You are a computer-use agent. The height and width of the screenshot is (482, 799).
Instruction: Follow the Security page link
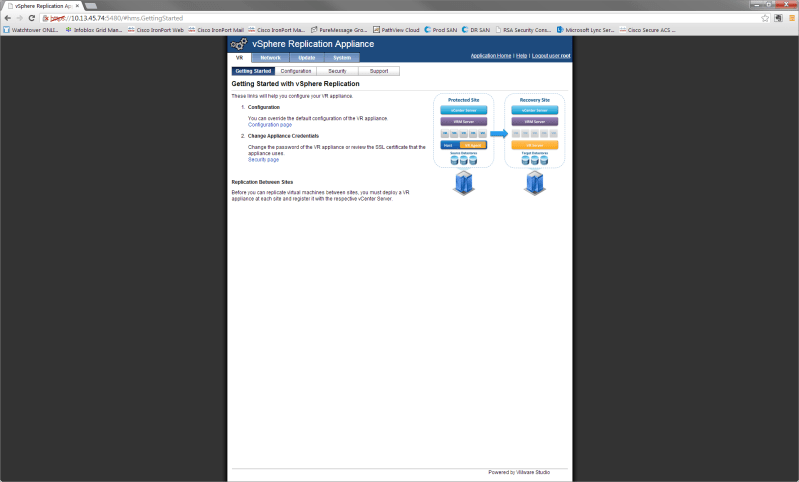[263, 159]
